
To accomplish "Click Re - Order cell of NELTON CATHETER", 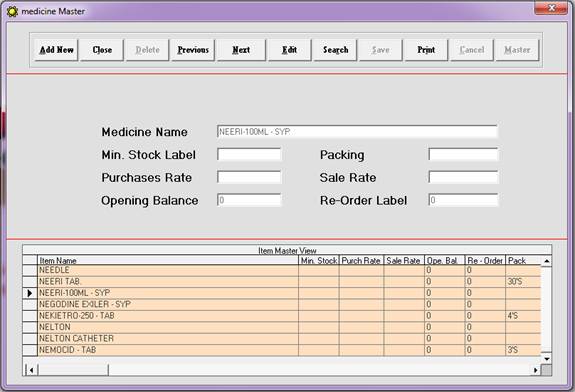I will coord(485,338).
